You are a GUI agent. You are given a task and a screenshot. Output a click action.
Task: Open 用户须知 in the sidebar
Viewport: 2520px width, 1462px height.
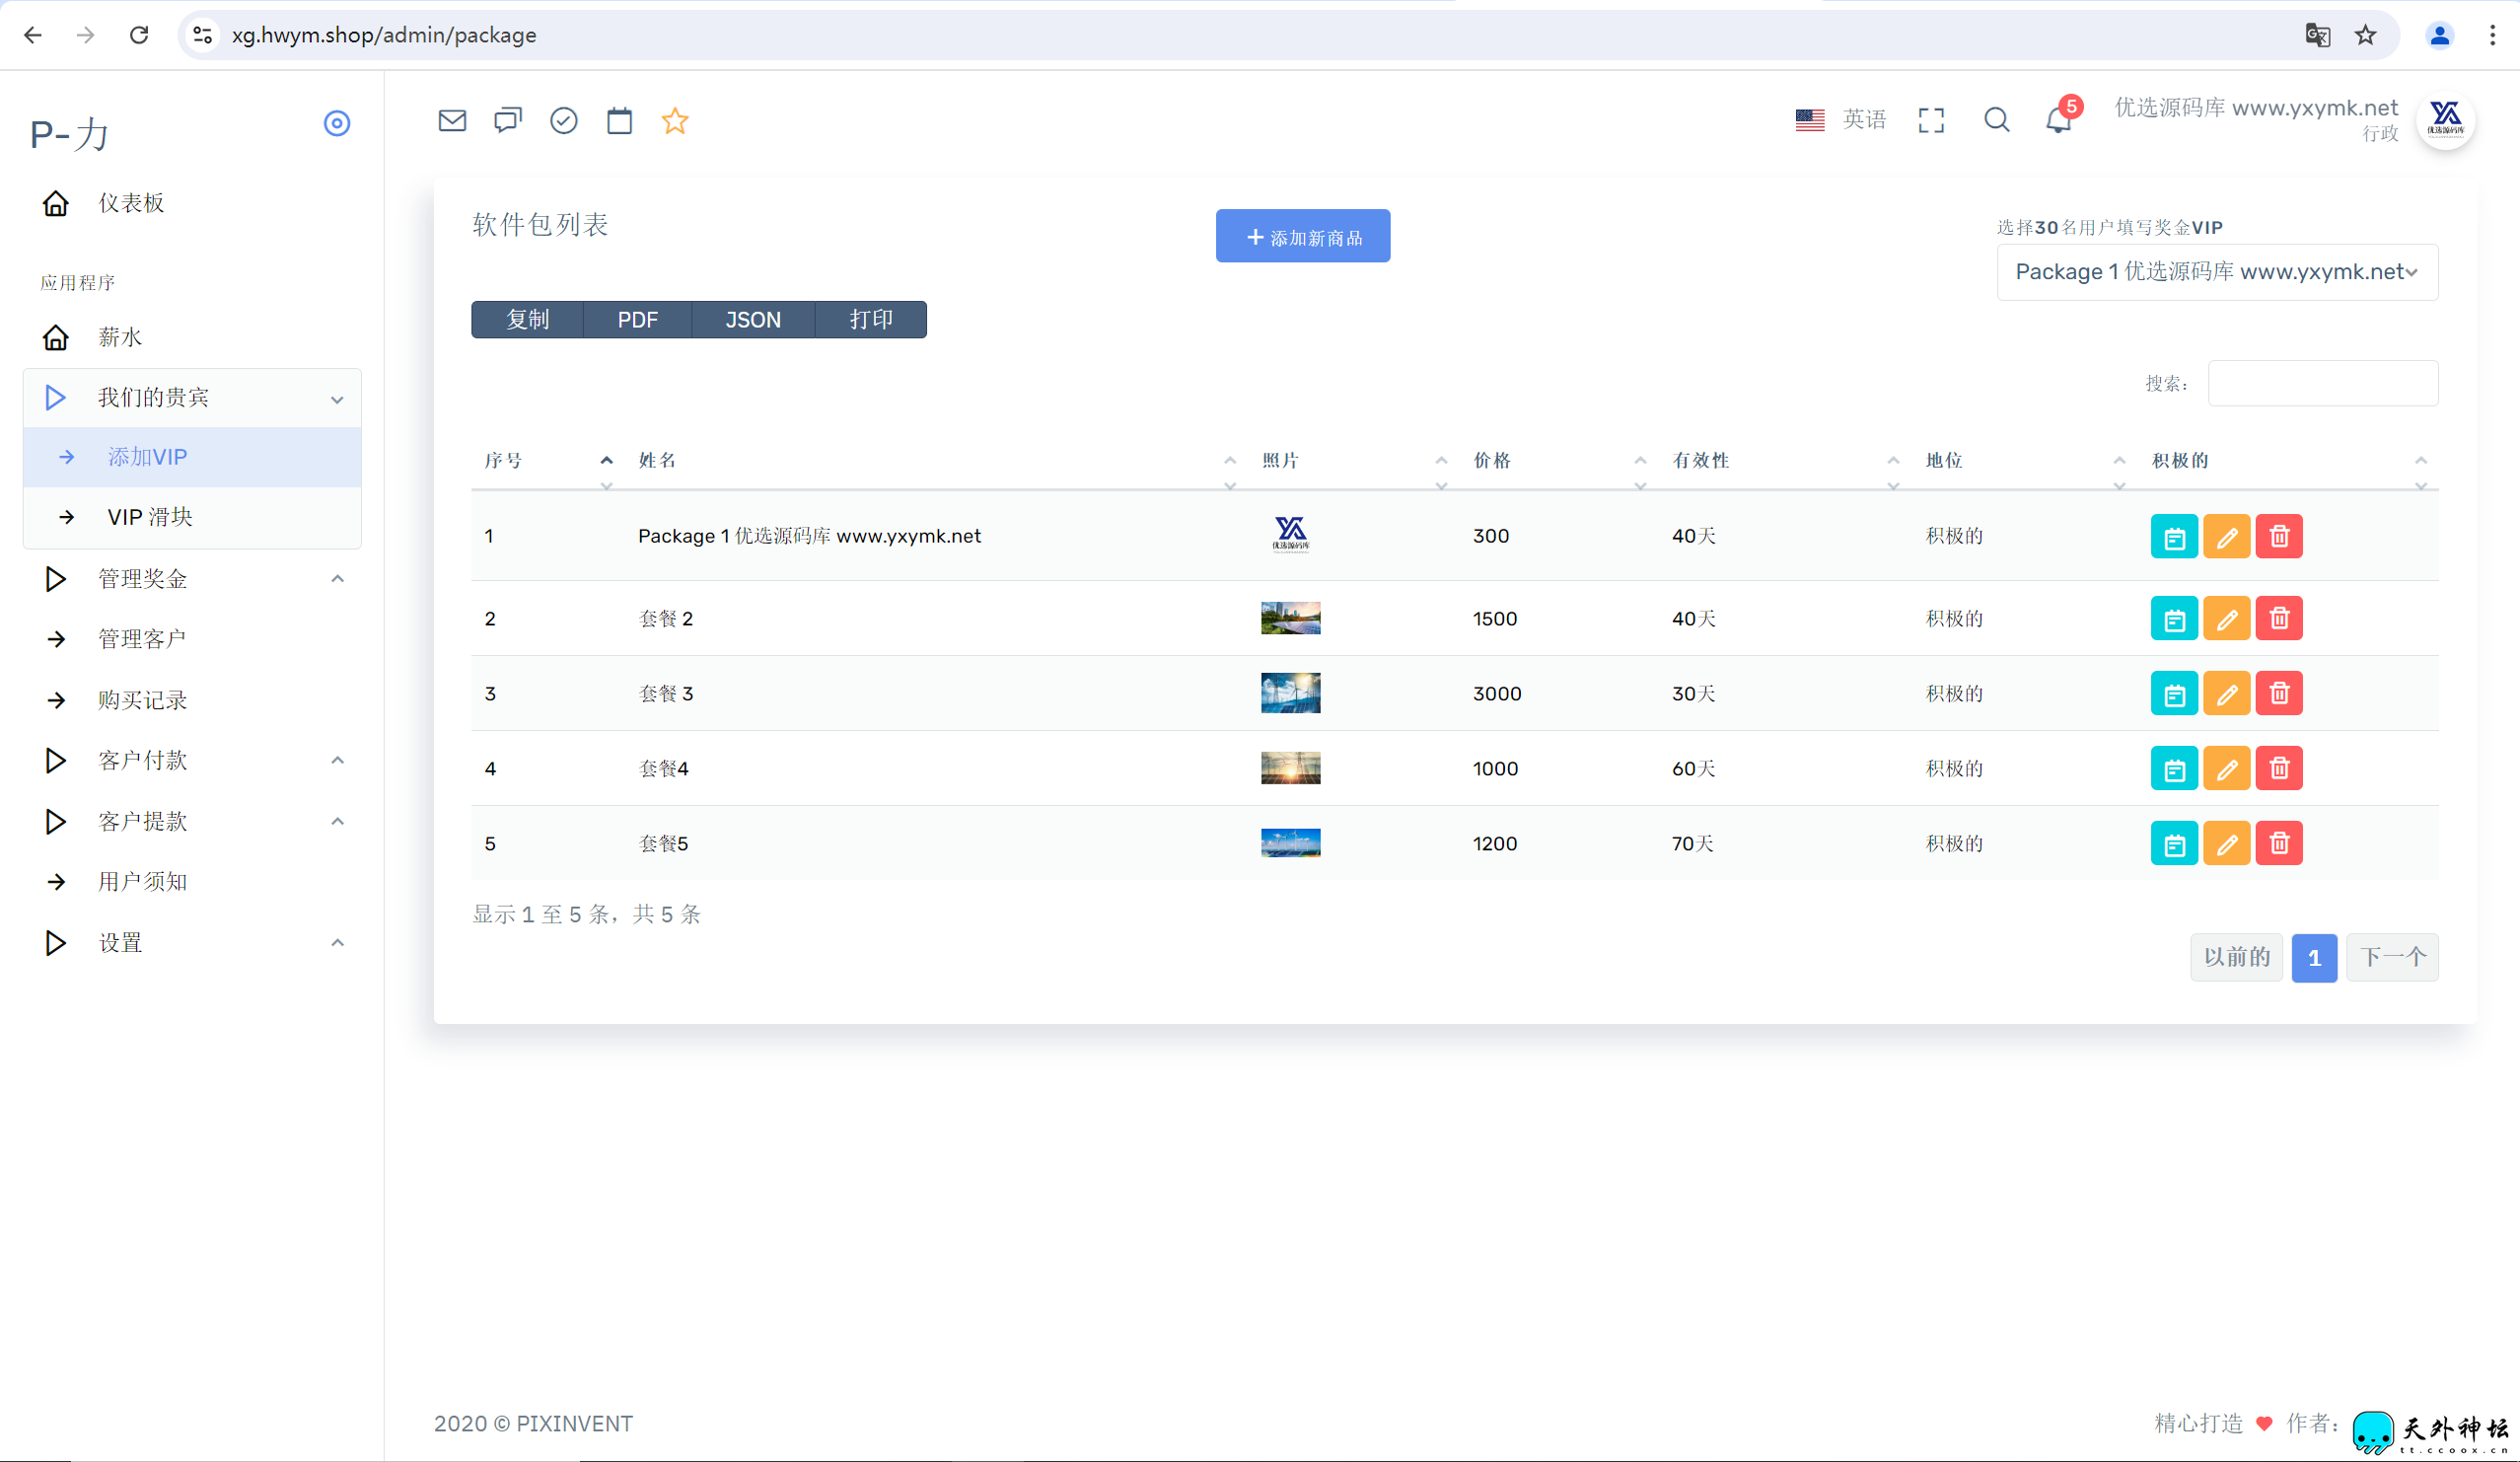[x=193, y=882]
